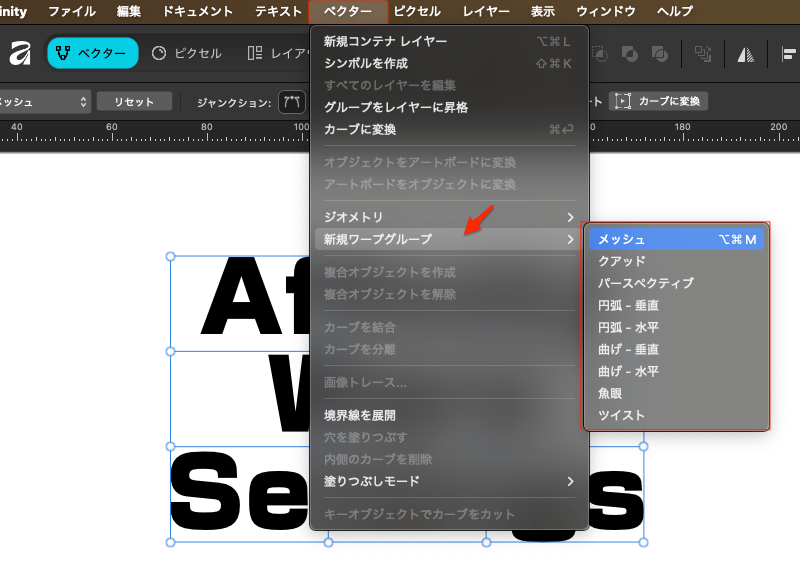Activate the ベクター persona button
800x566 pixels.
point(91,53)
